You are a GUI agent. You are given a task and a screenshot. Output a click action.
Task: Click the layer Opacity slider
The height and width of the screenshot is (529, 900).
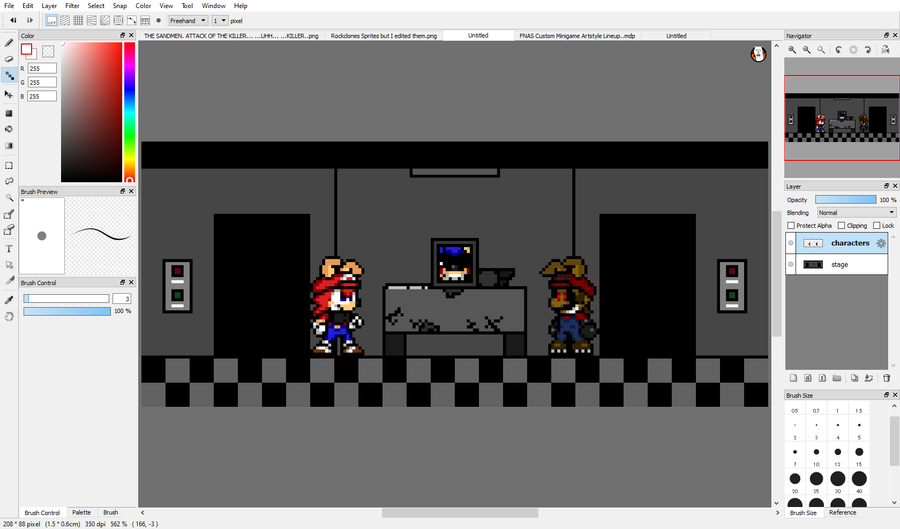click(845, 200)
